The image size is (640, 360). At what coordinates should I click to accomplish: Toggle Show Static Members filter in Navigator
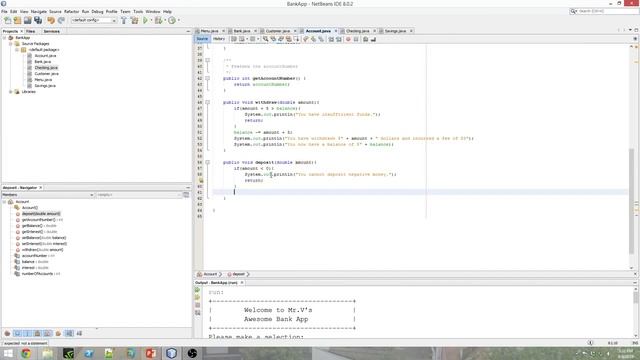coord(27,333)
